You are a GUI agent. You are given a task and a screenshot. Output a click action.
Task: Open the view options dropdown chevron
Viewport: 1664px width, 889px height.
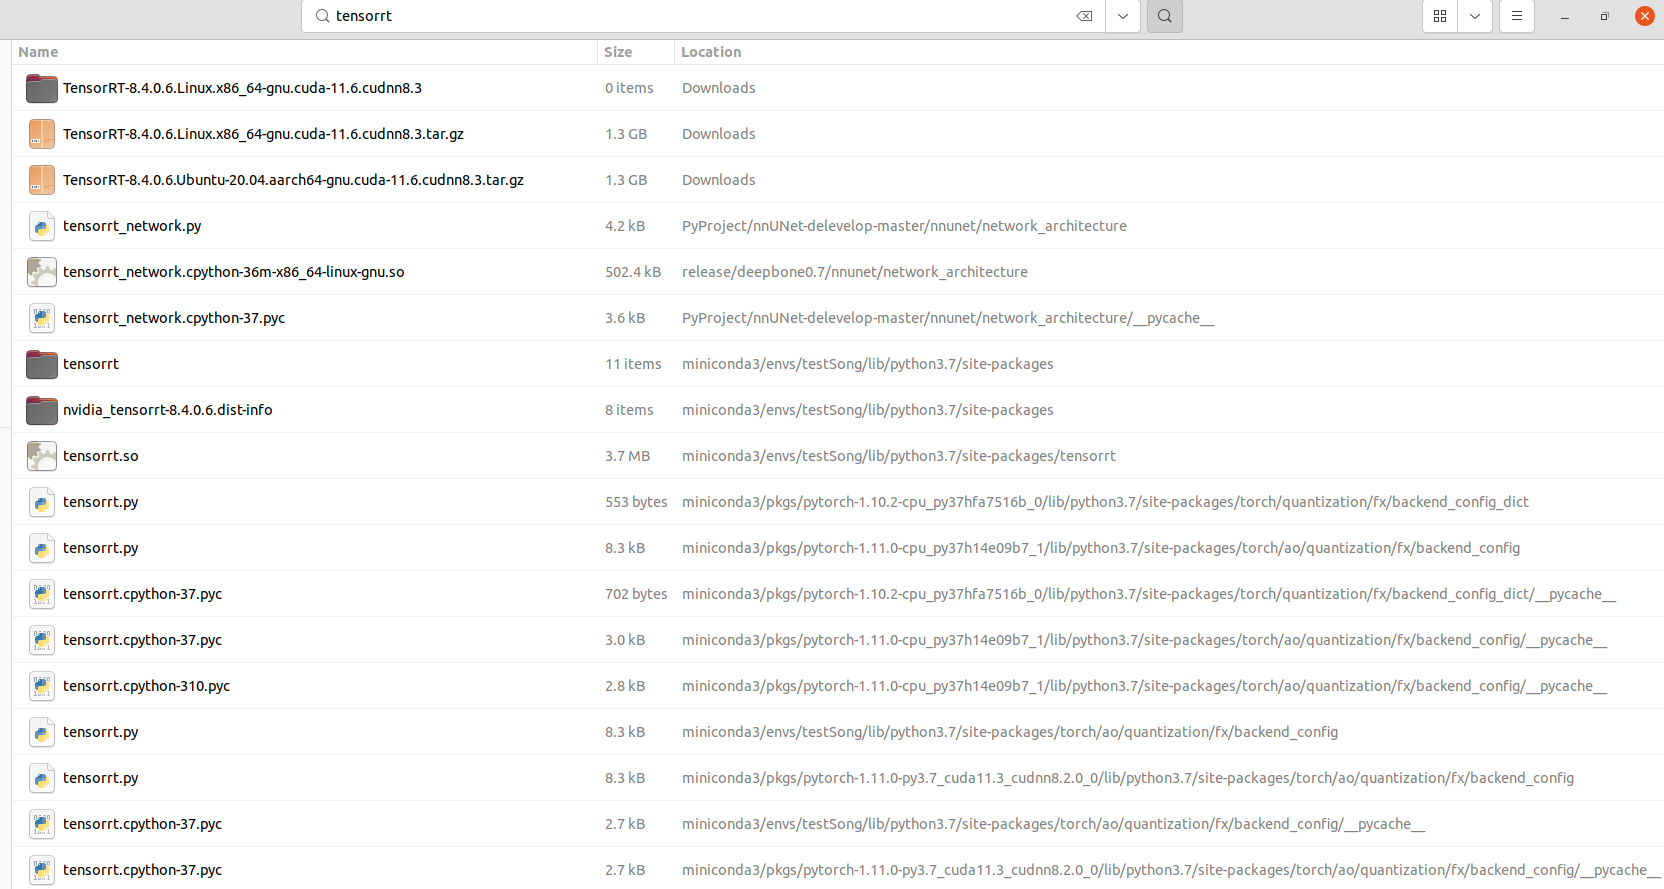(1475, 16)
